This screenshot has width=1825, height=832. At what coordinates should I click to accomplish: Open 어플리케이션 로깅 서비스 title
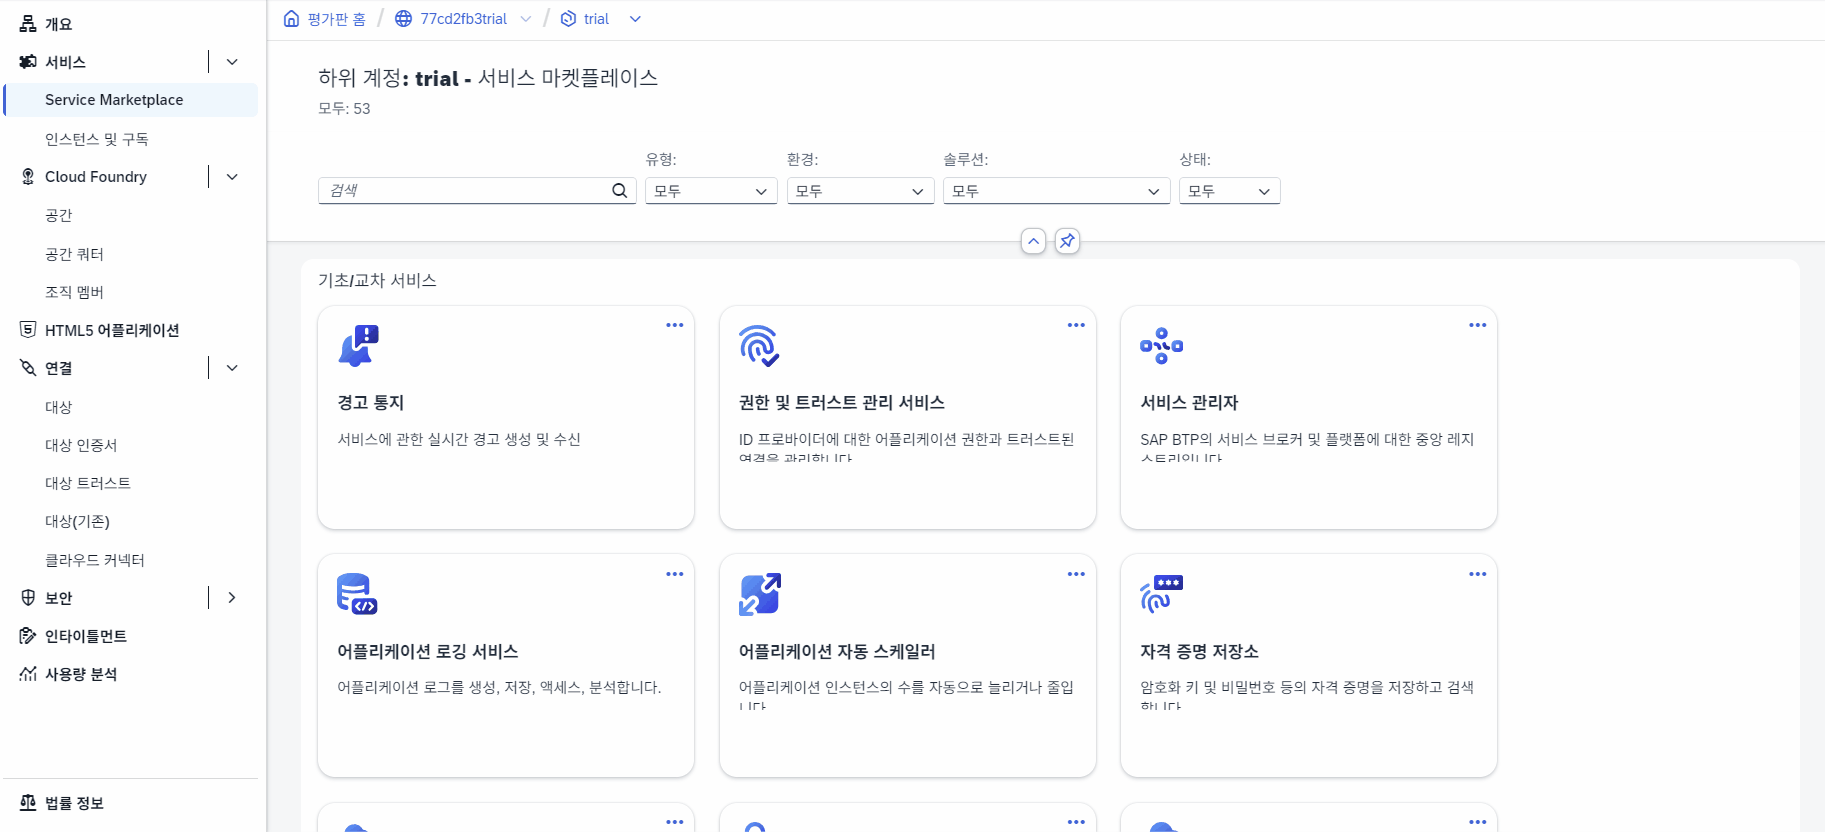[x=428, y=651]
